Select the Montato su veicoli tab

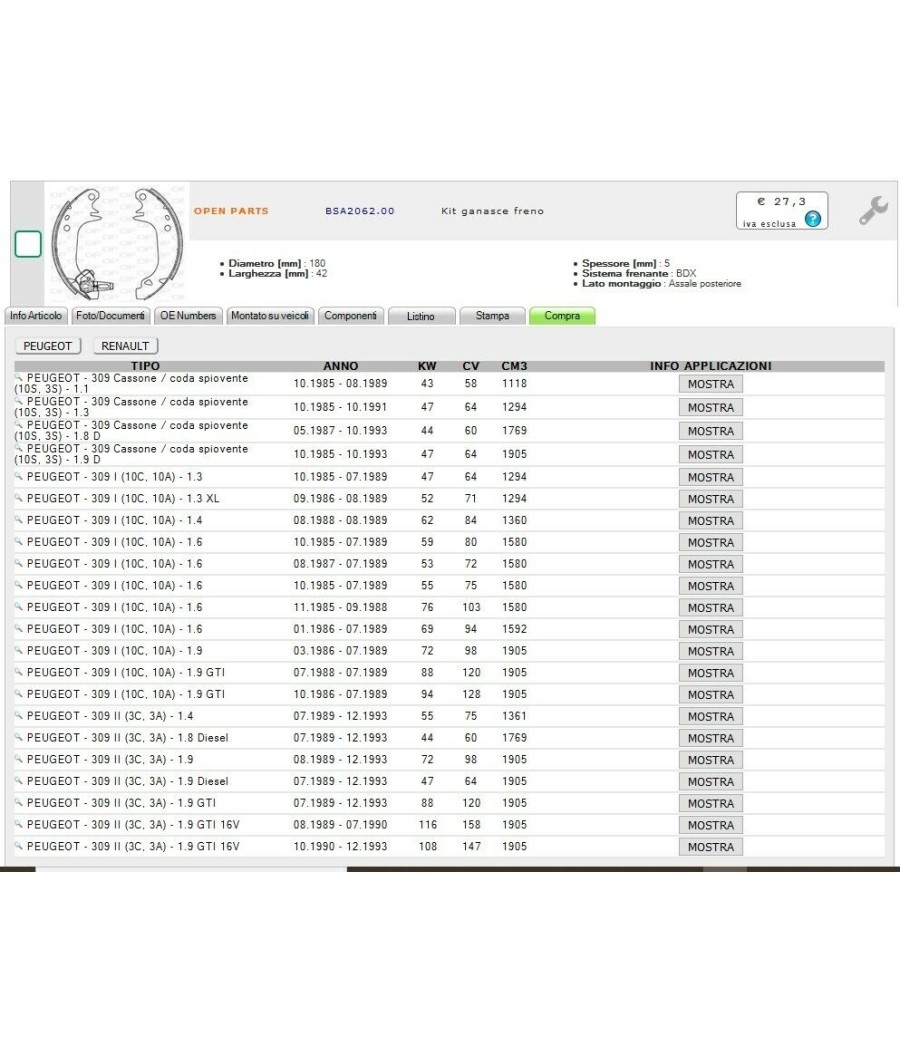pos(270,315)
